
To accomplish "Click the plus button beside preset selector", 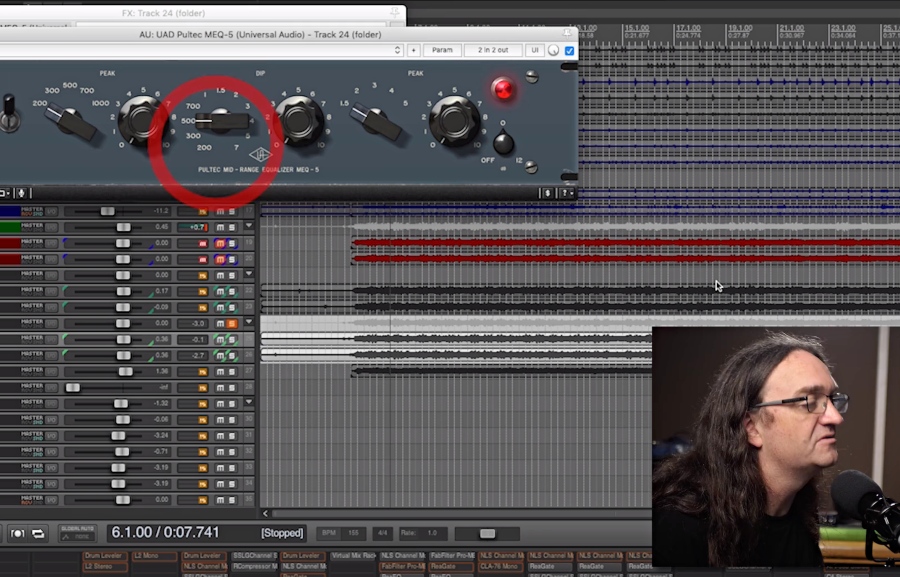I will pyautogui.click(x=413, y=50).
